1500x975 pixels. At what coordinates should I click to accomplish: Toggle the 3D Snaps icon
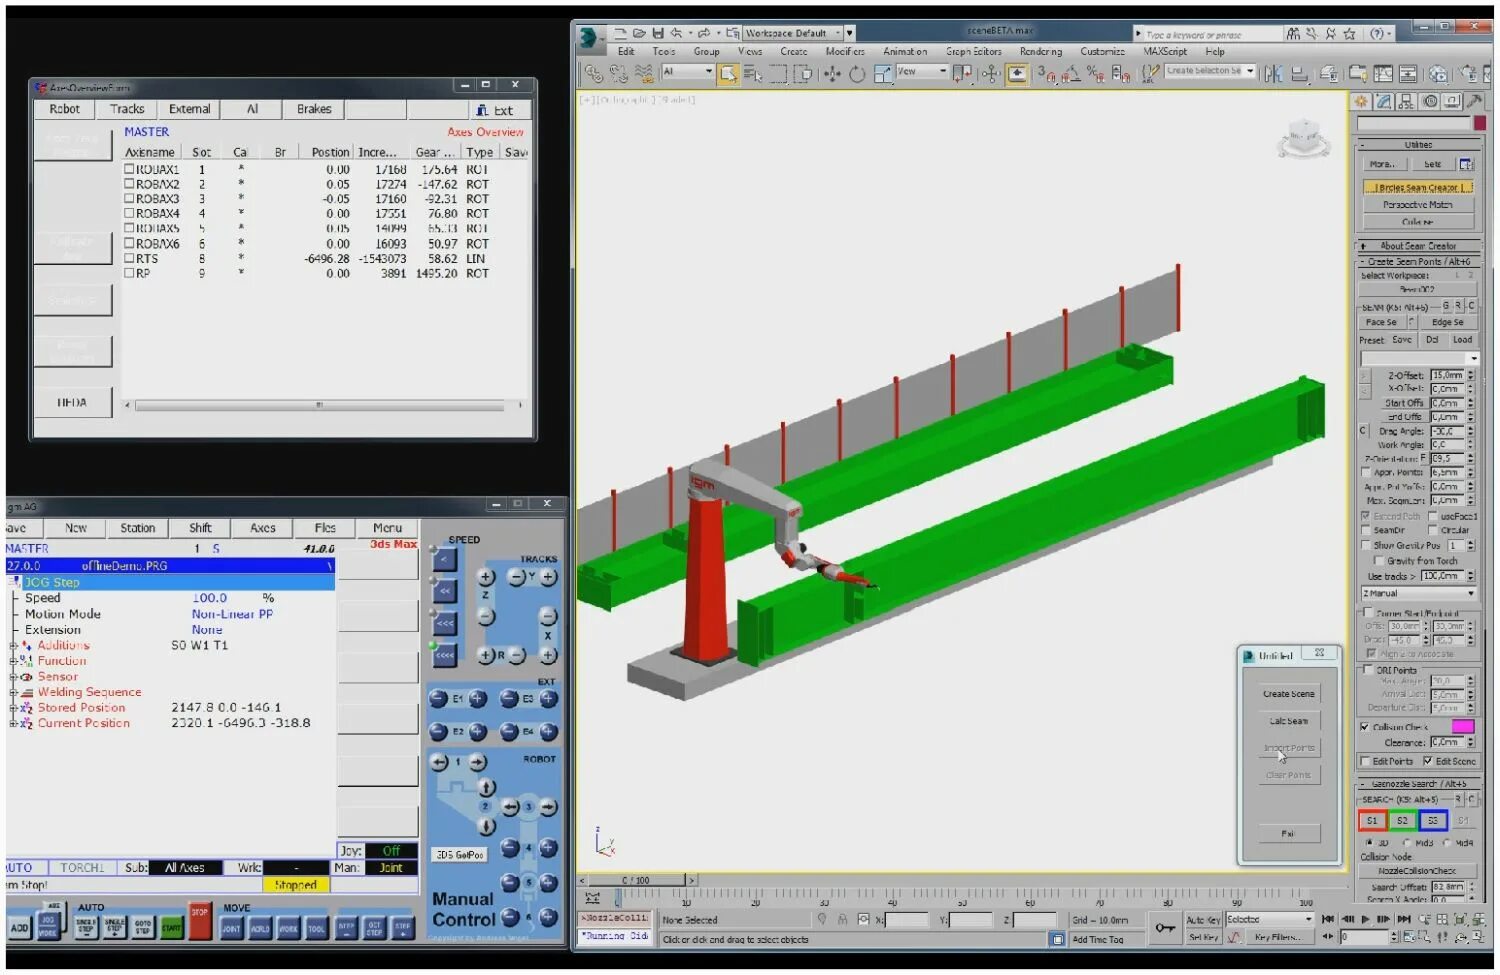click(1045, 73)
